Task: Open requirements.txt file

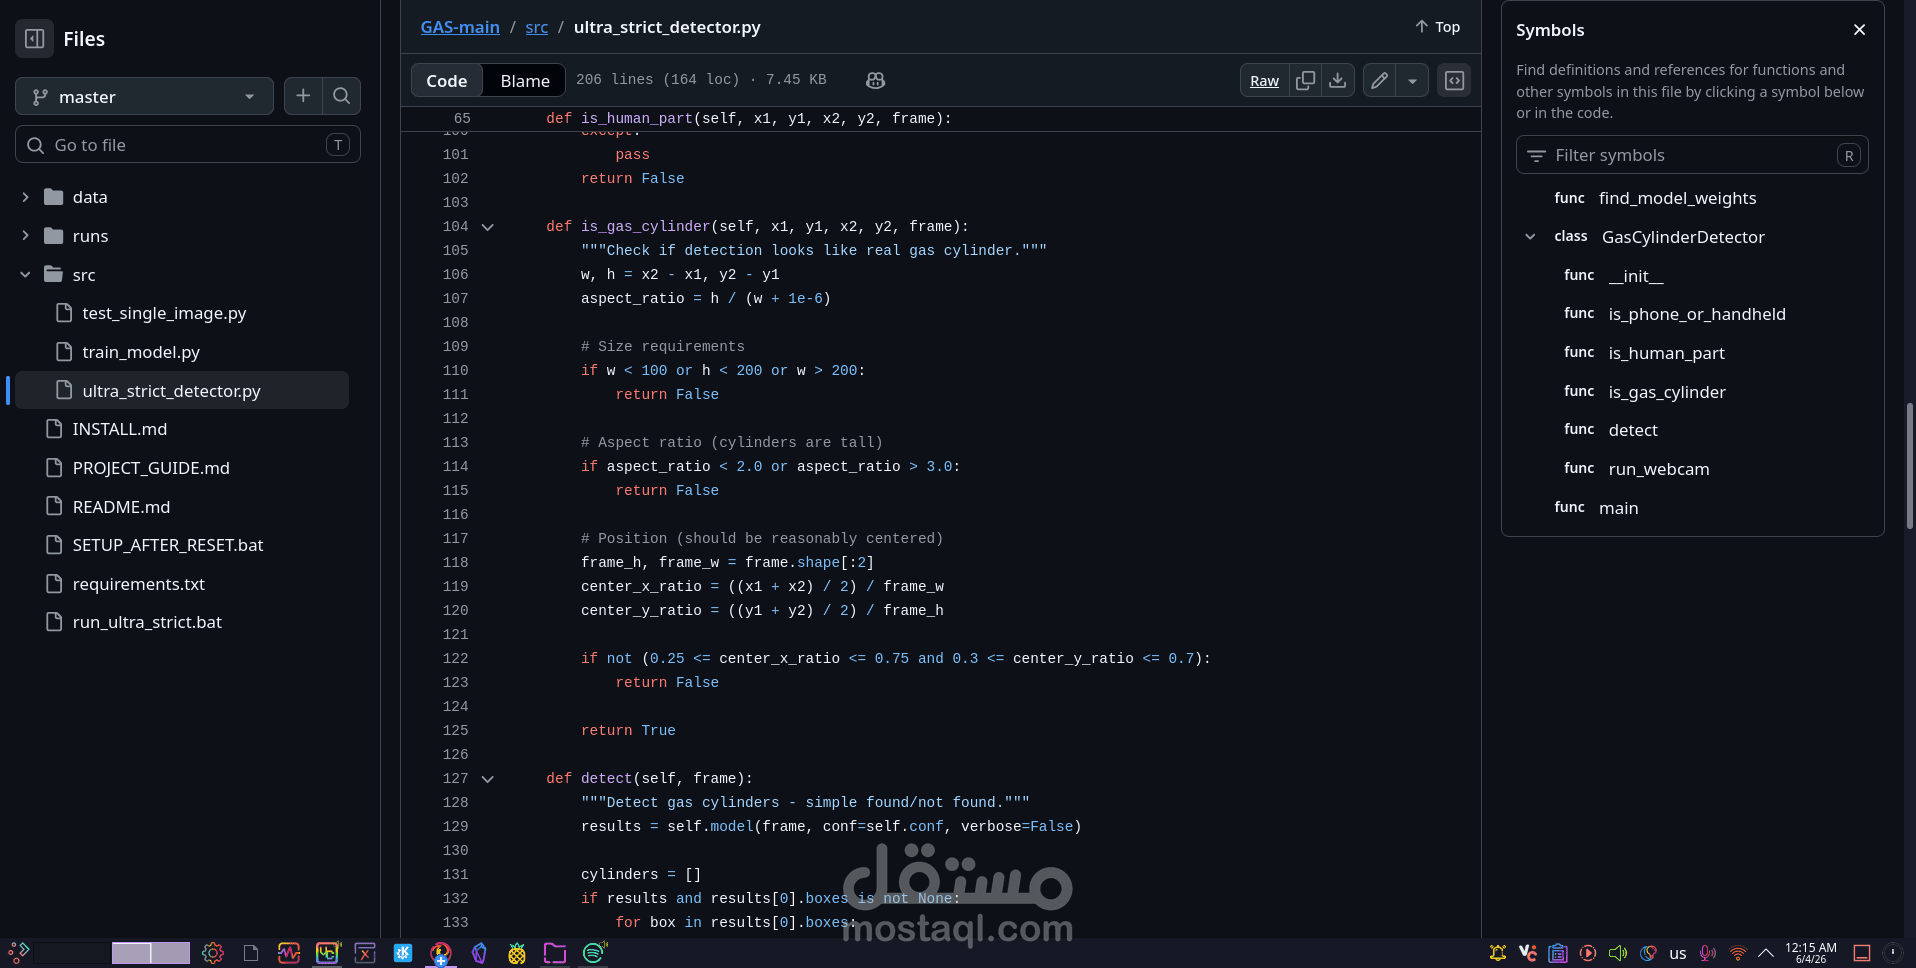Action: (x=138, y=584)
